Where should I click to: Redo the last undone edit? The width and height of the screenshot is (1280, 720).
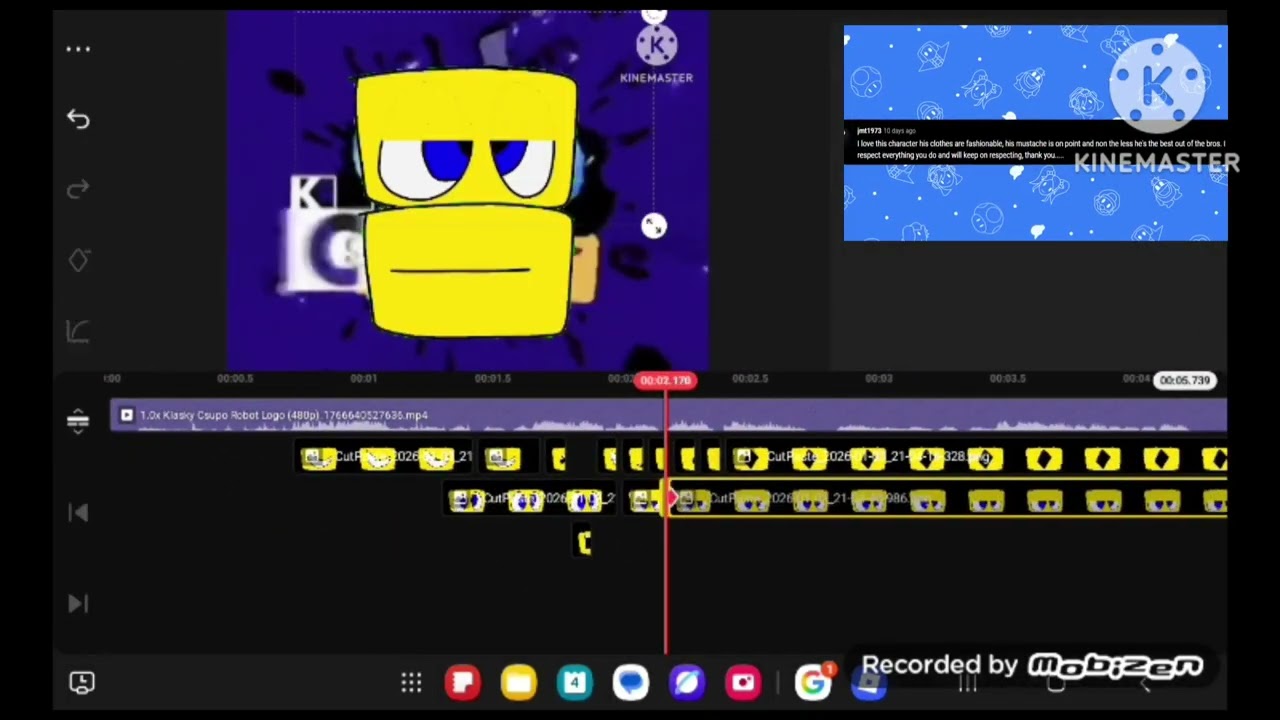(78, 190)
